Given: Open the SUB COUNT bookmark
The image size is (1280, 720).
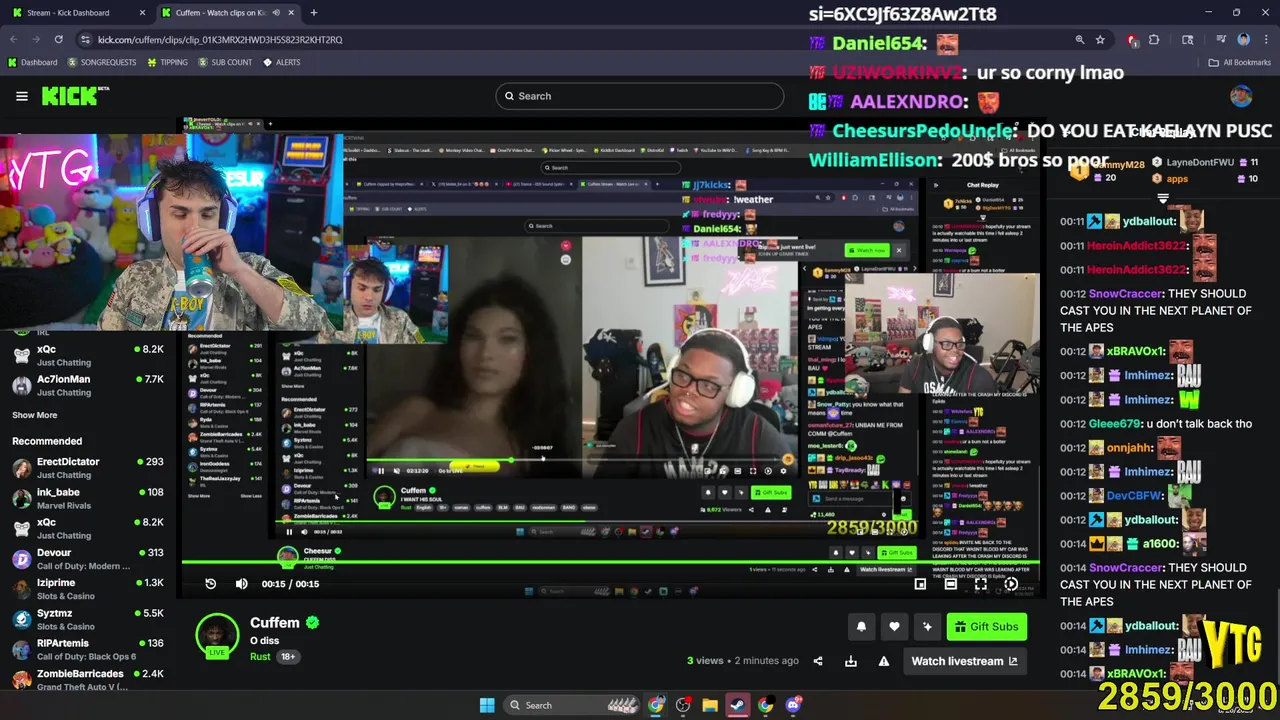Looking at the screenshot, I should 225,62.
